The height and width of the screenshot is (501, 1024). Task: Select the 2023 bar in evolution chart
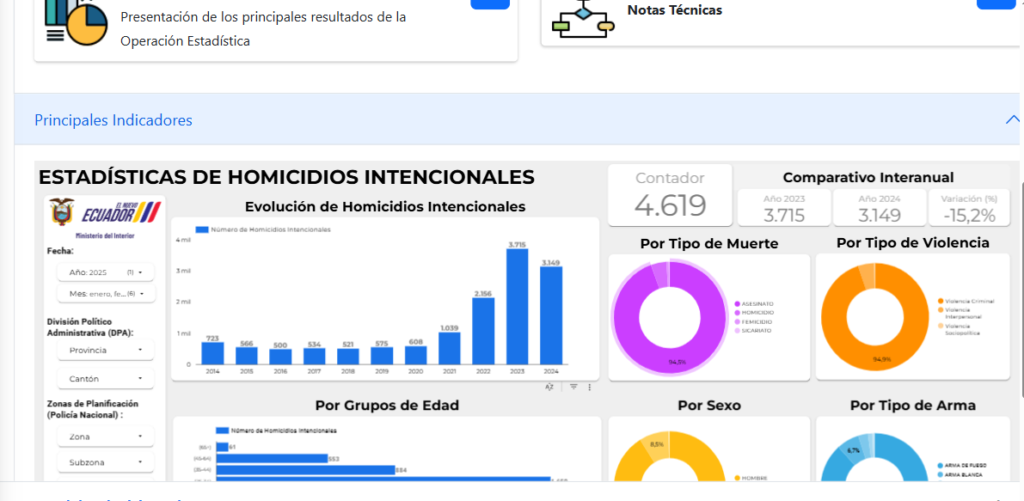517,307
